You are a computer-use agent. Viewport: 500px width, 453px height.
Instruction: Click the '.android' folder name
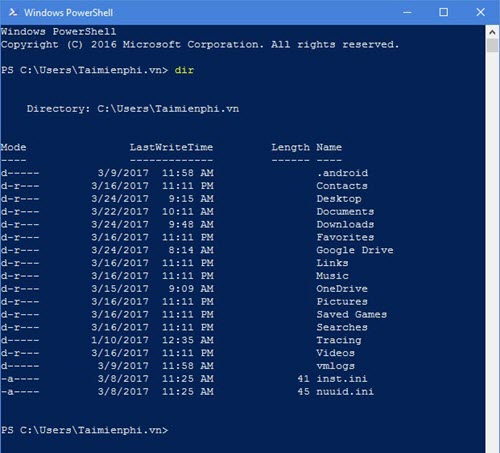342,173
